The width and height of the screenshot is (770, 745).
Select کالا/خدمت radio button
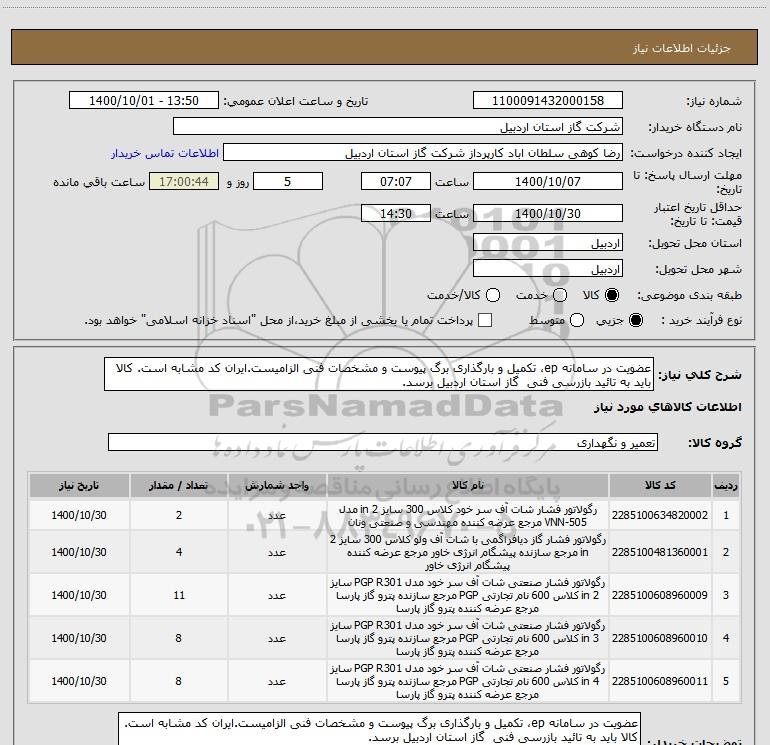click(493, 295)
